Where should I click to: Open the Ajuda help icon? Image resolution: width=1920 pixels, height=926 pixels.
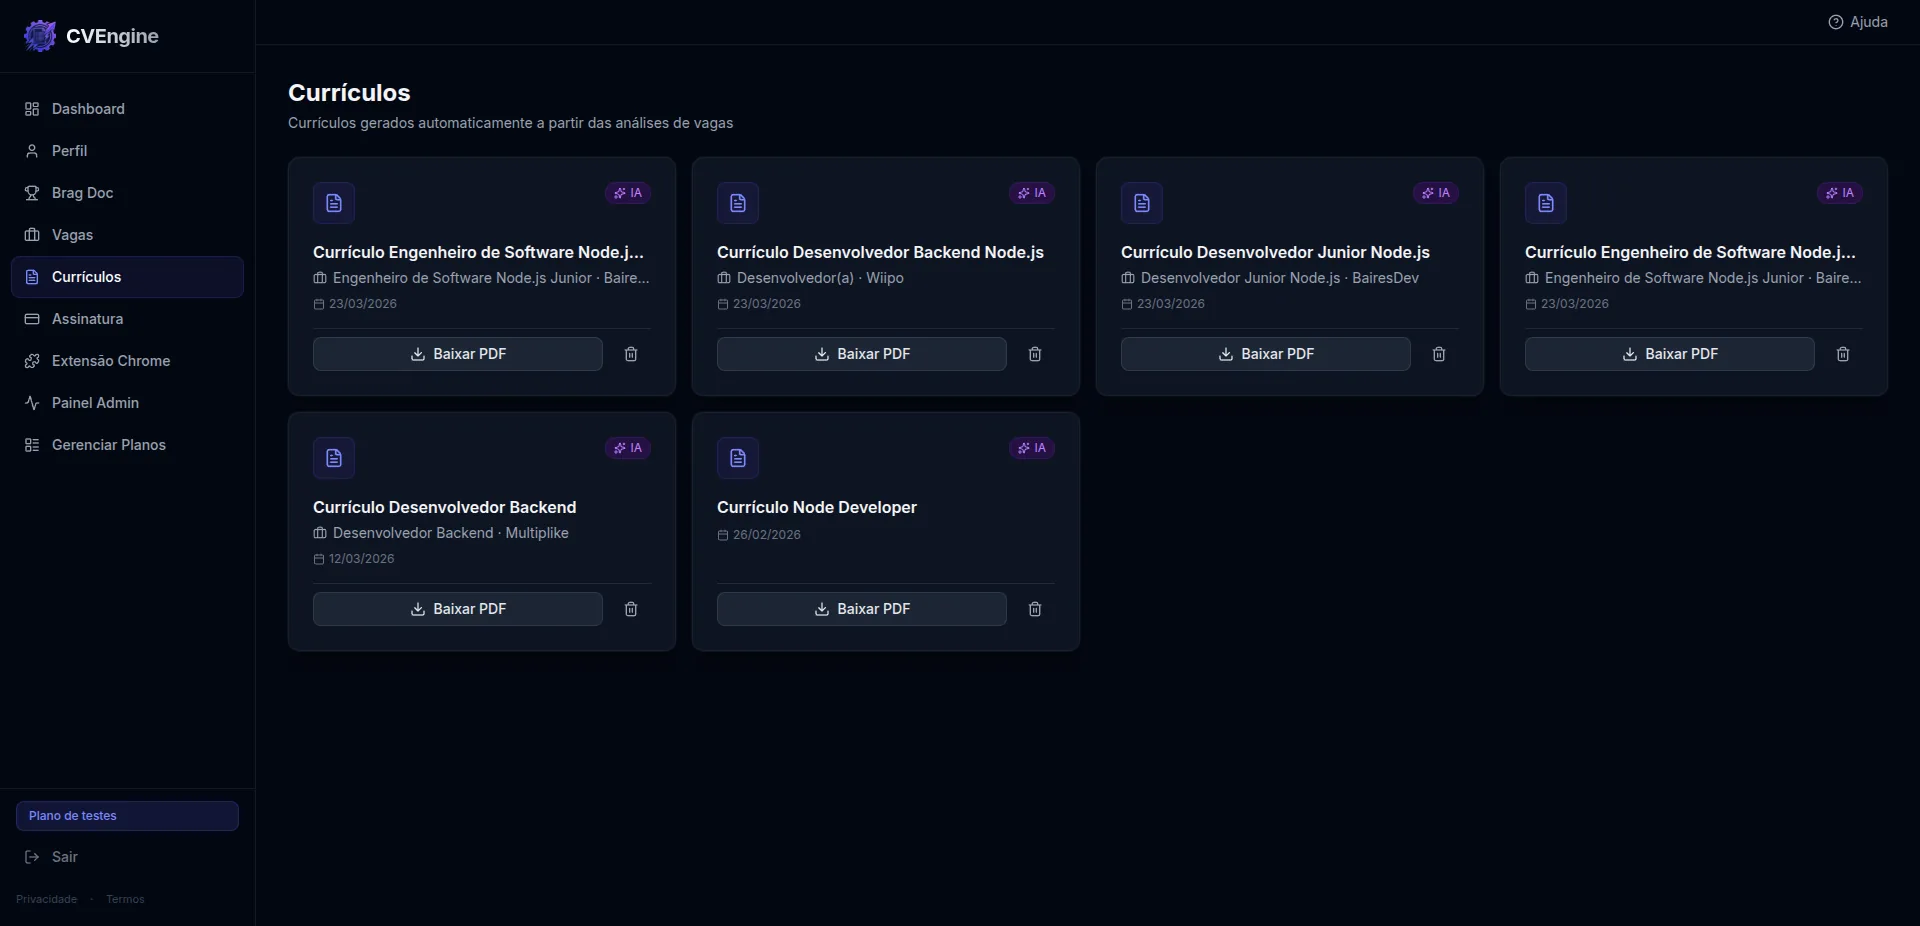click(x=1836, y=22)
